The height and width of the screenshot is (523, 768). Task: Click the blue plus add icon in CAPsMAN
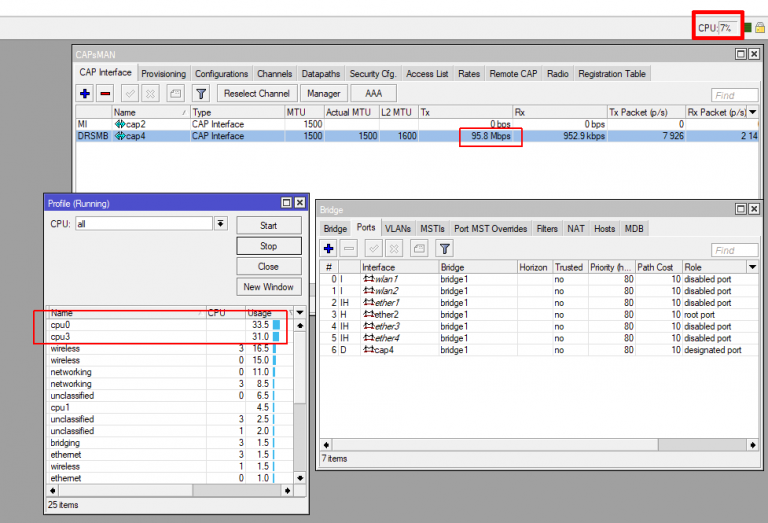(86, 94)
